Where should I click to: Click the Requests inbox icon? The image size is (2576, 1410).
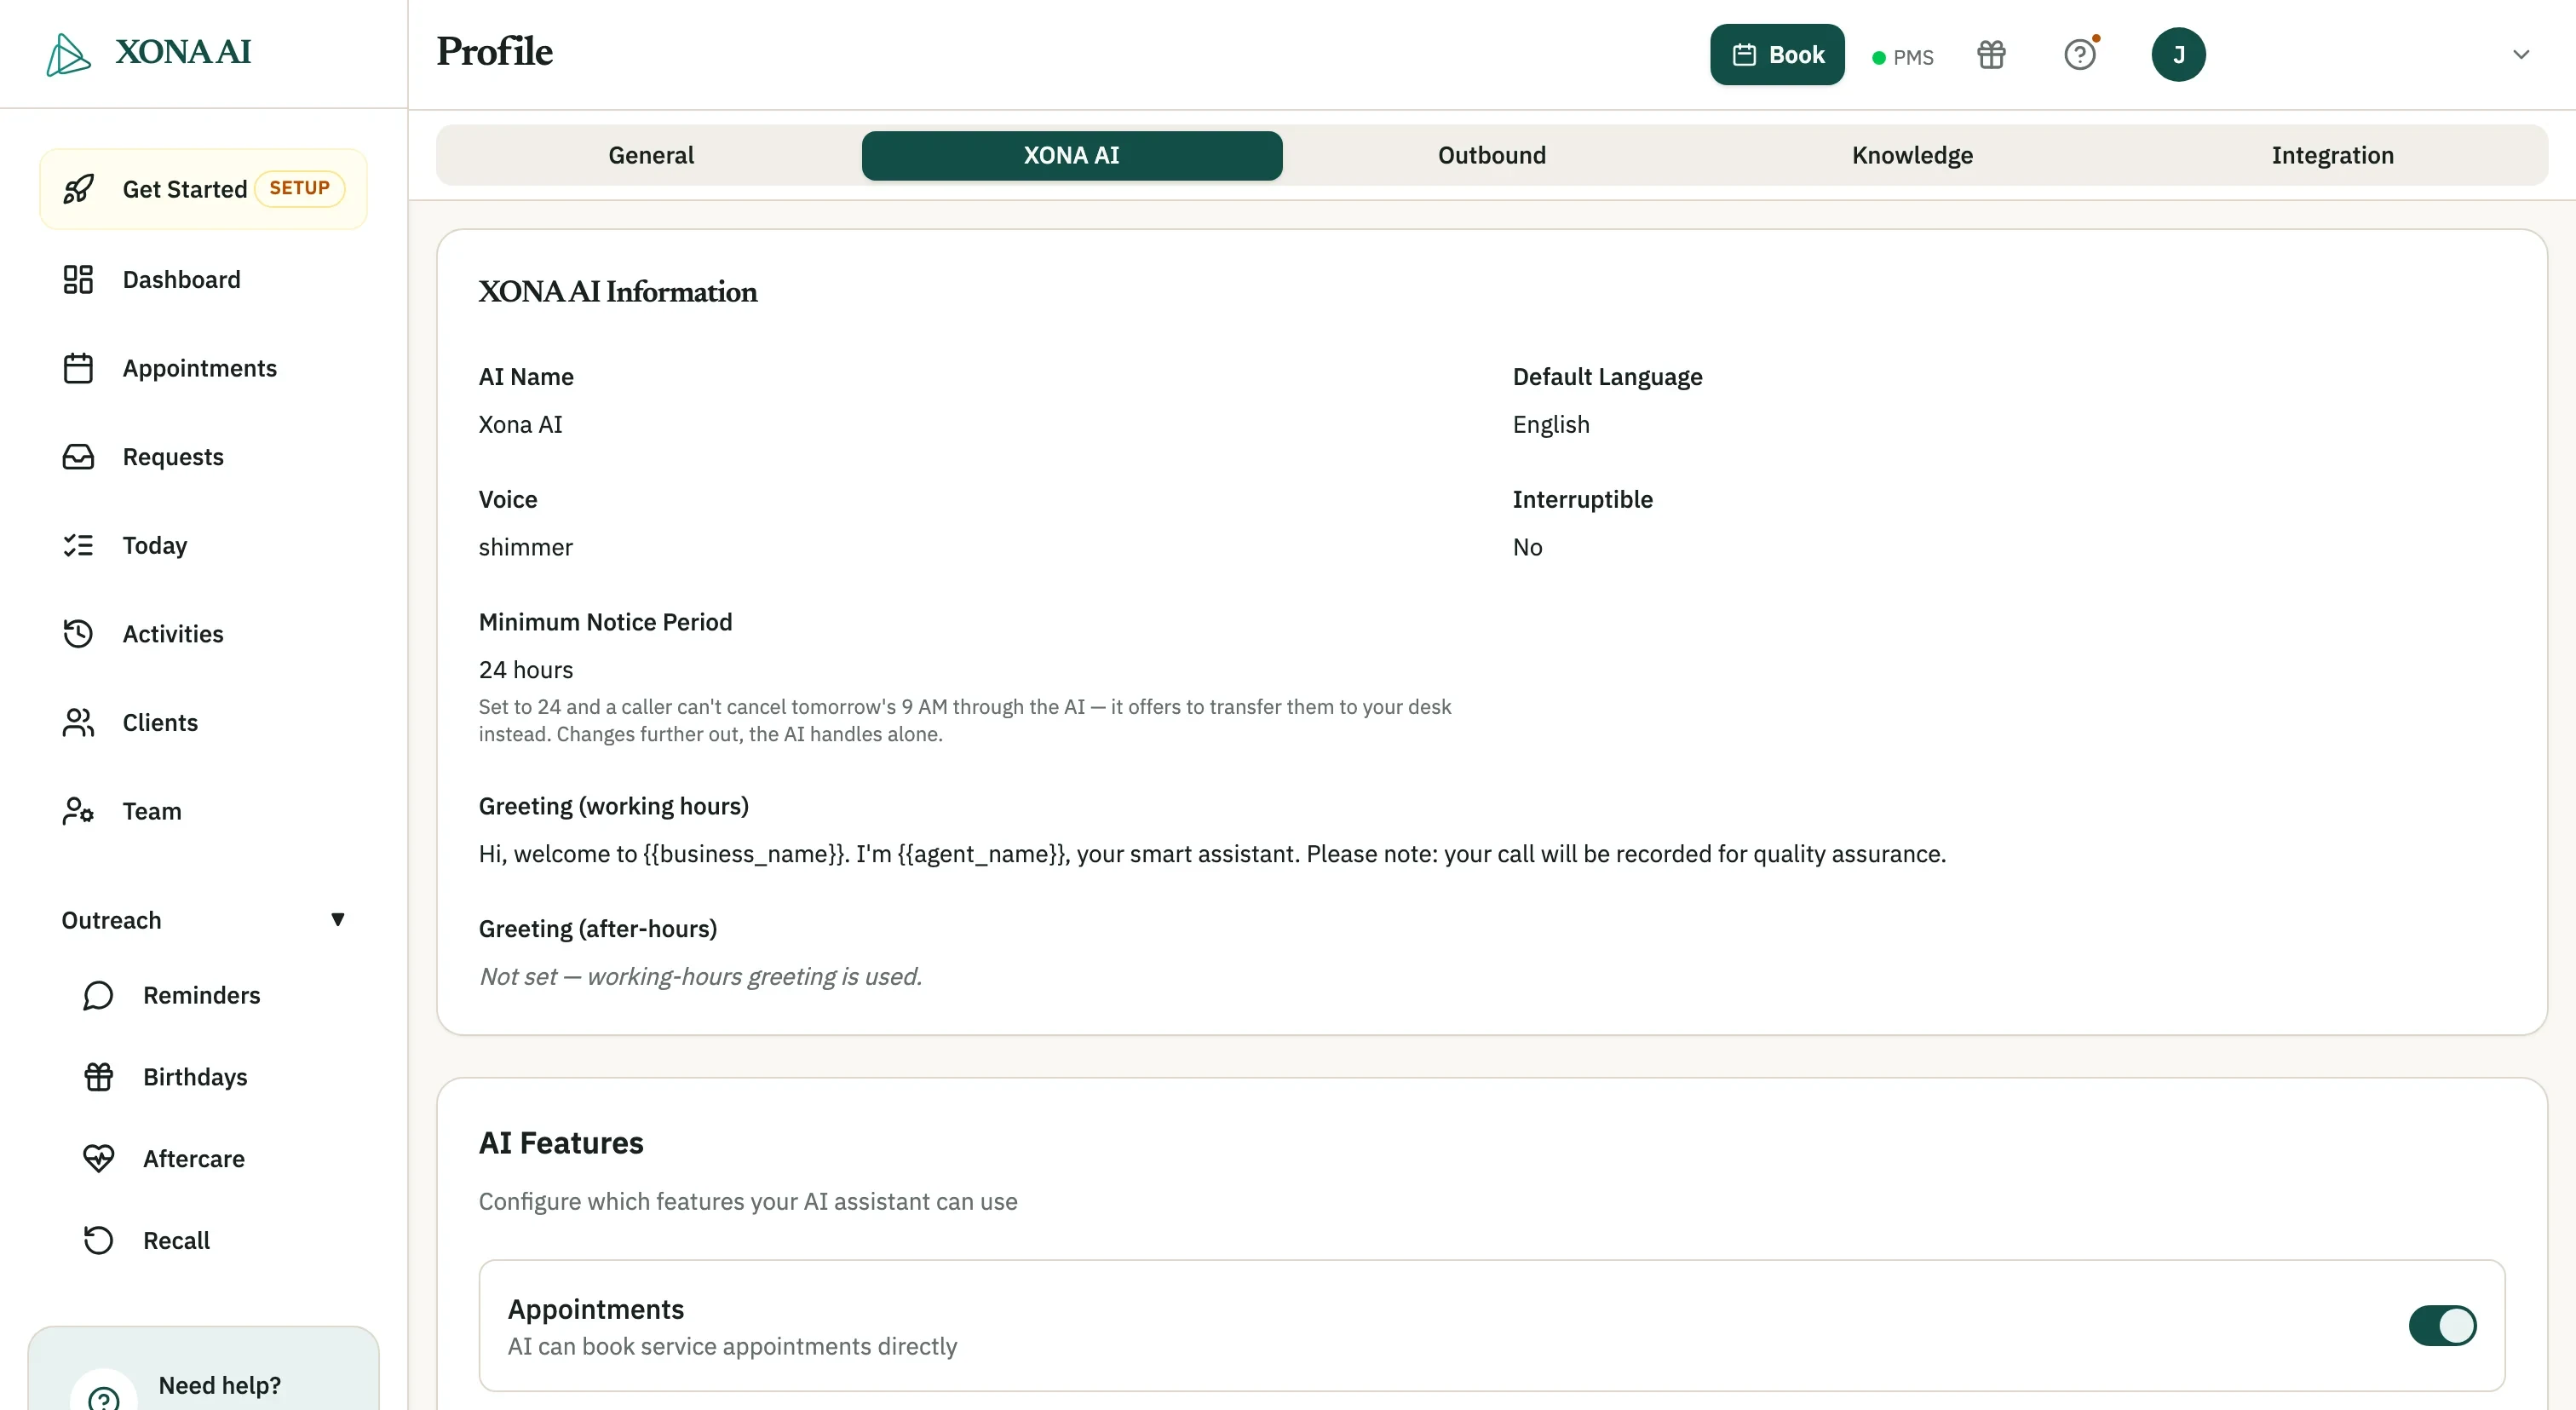tap(78, 457)
